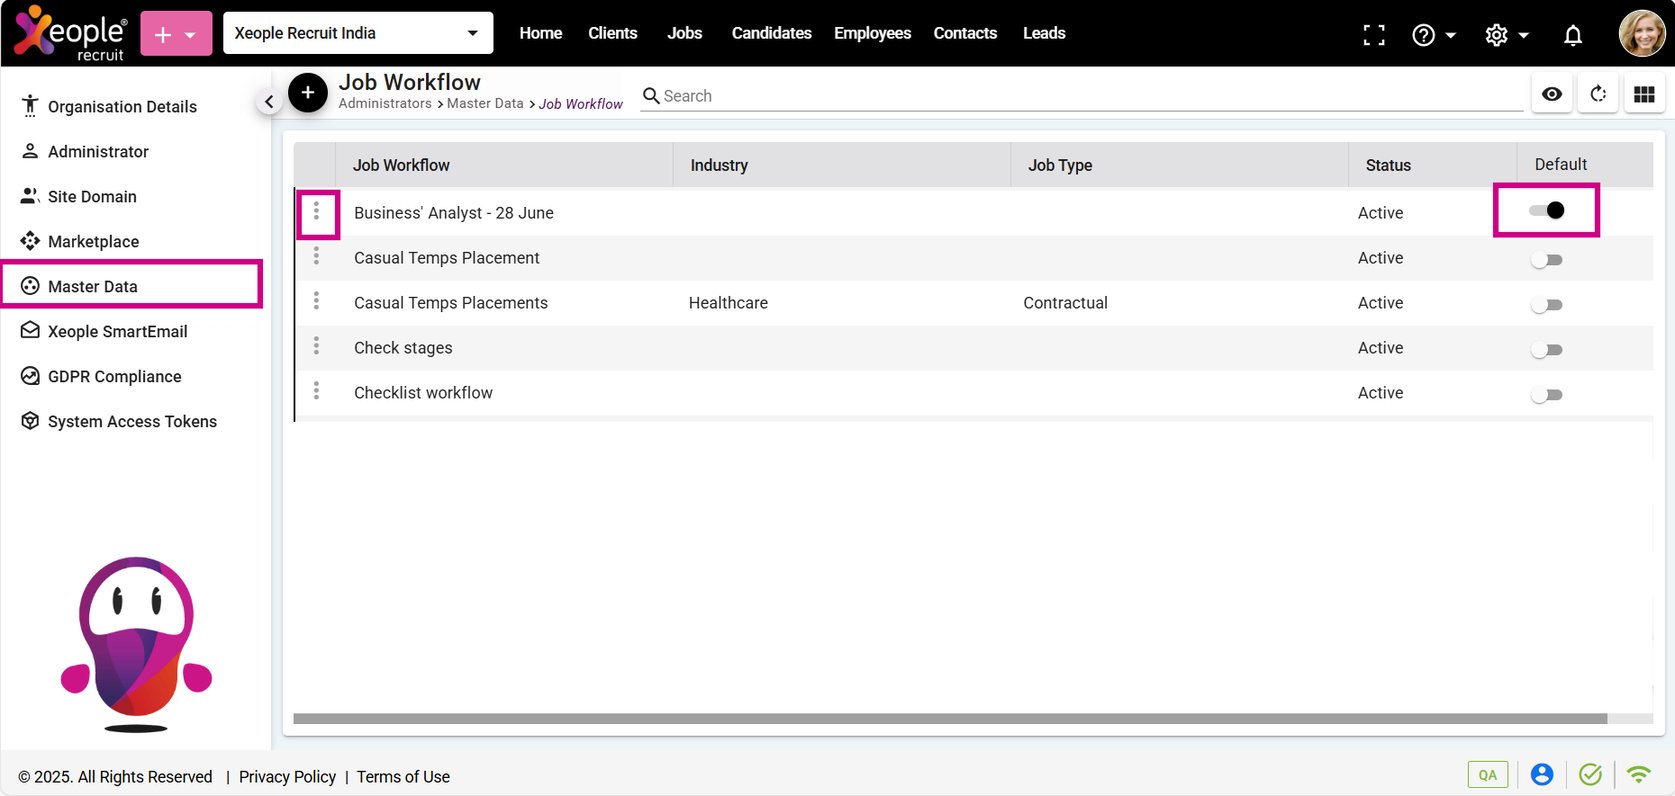The width and height of the screenshot is (1675, 796).
Task: Click the horizontal table scrollbar
Action: point(950,718)
